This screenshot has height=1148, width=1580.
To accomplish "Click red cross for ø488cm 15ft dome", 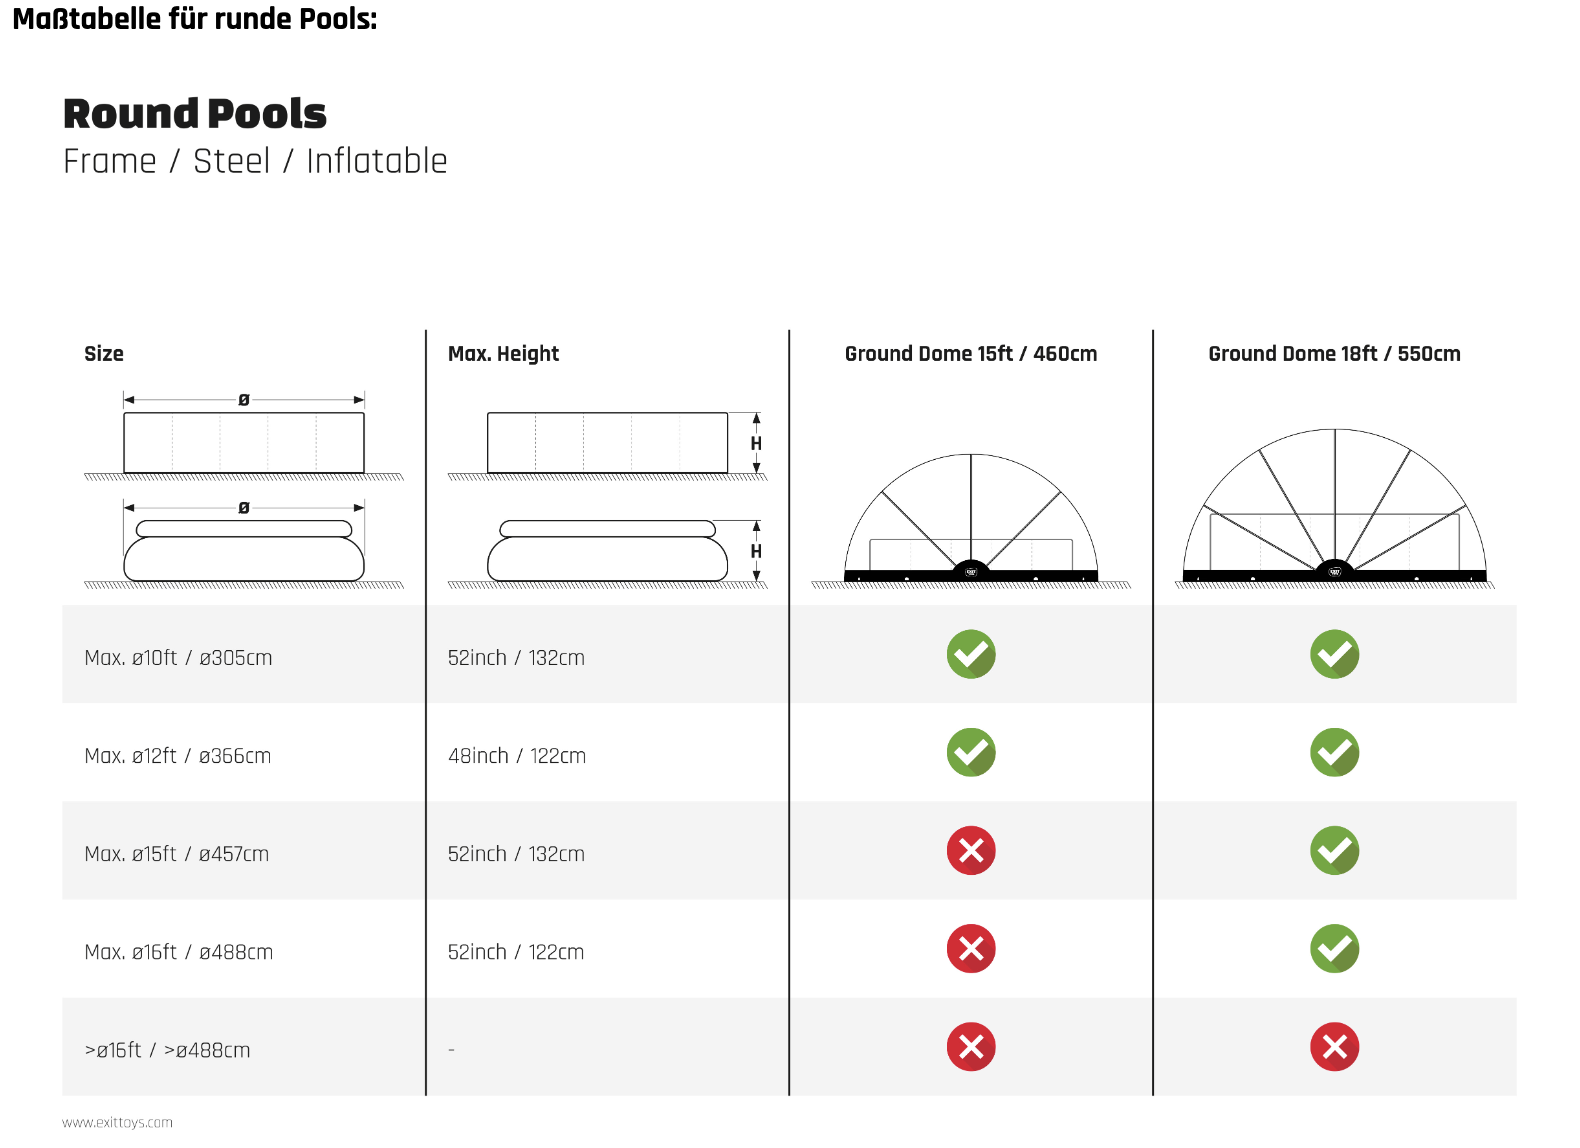I will [x=971, y=949].
